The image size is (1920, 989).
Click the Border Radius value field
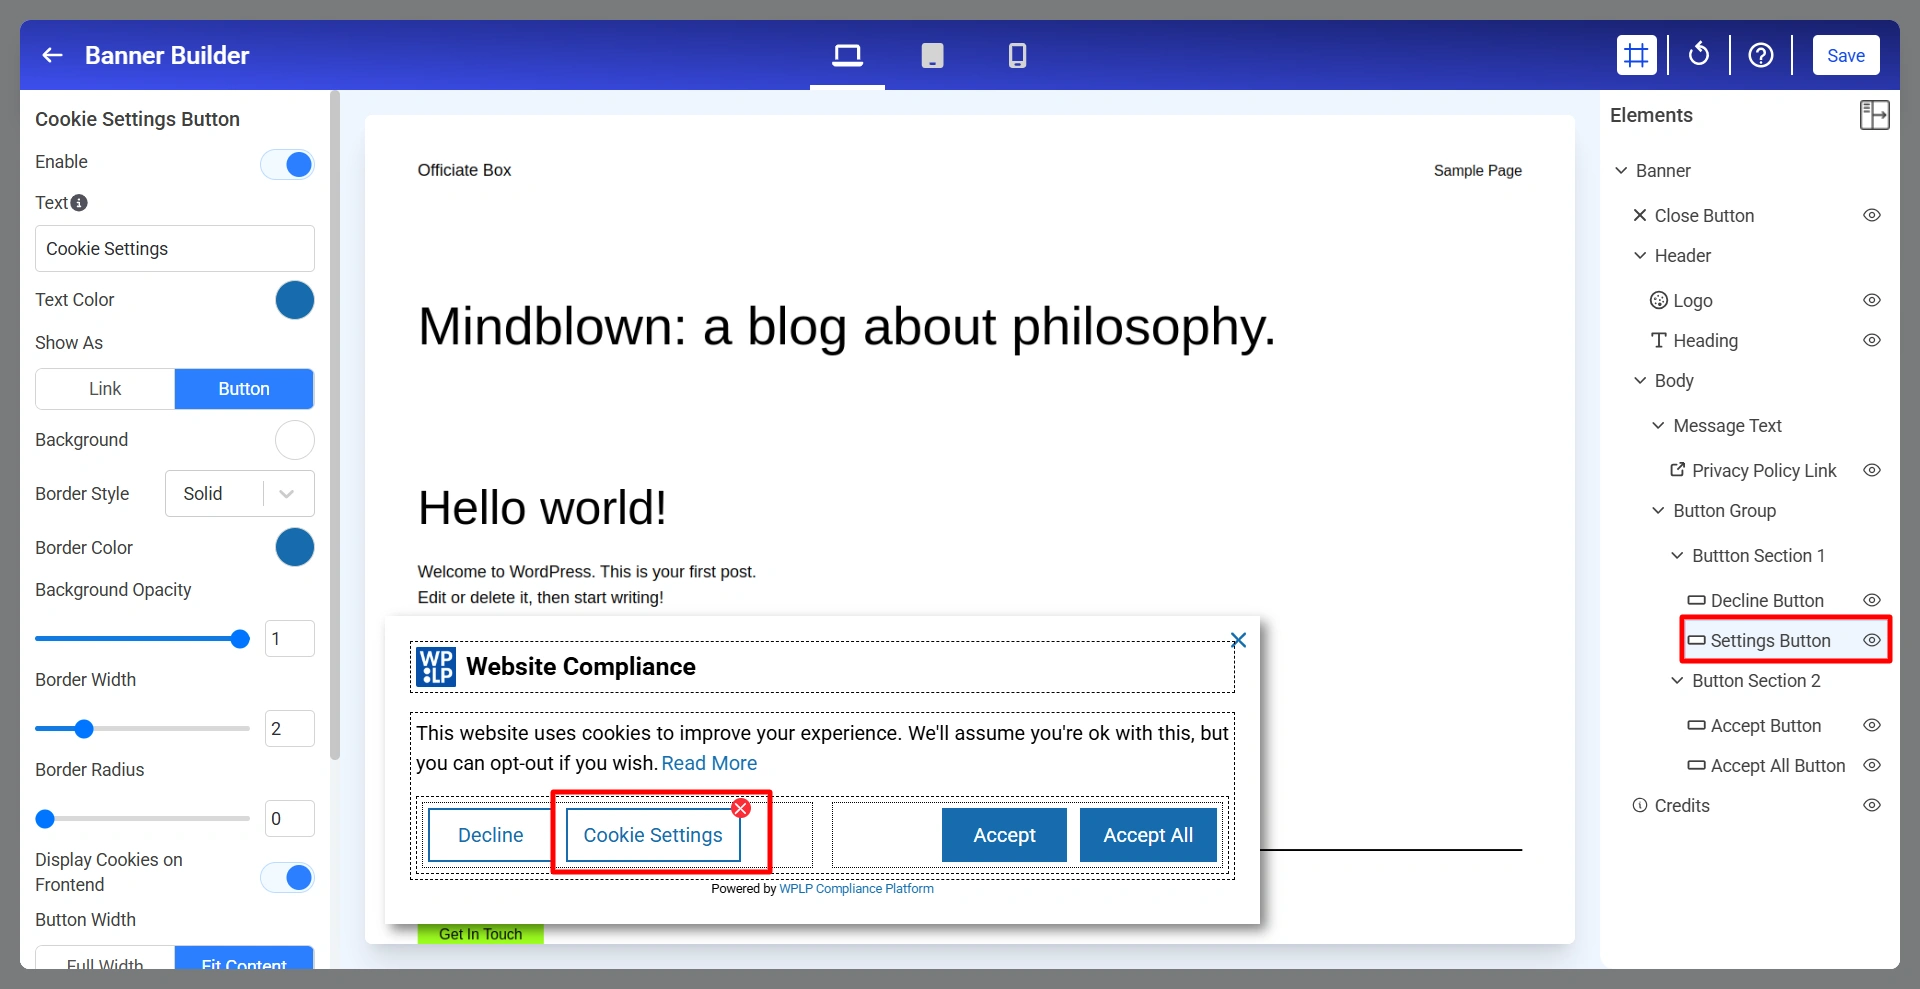[290, 819]
